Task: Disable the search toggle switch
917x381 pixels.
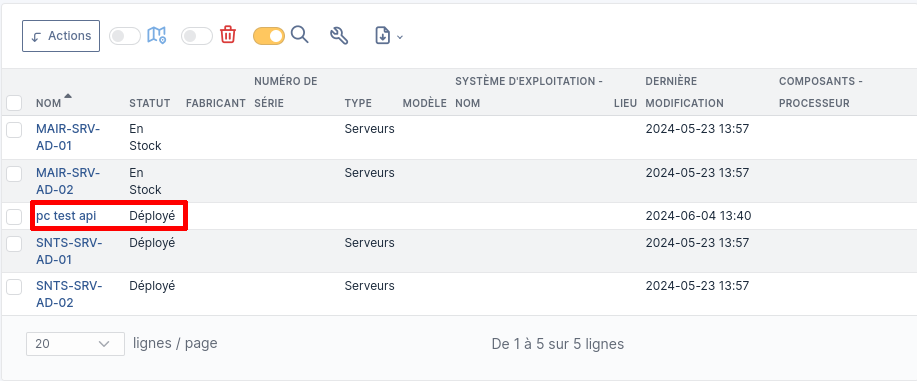Action: 268,36
